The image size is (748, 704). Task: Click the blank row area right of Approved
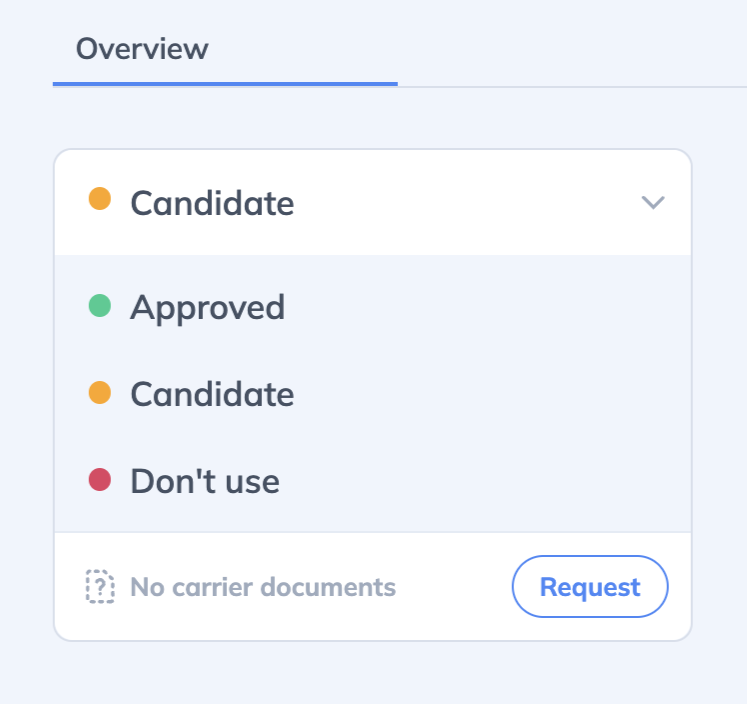(x=487, y=307)
